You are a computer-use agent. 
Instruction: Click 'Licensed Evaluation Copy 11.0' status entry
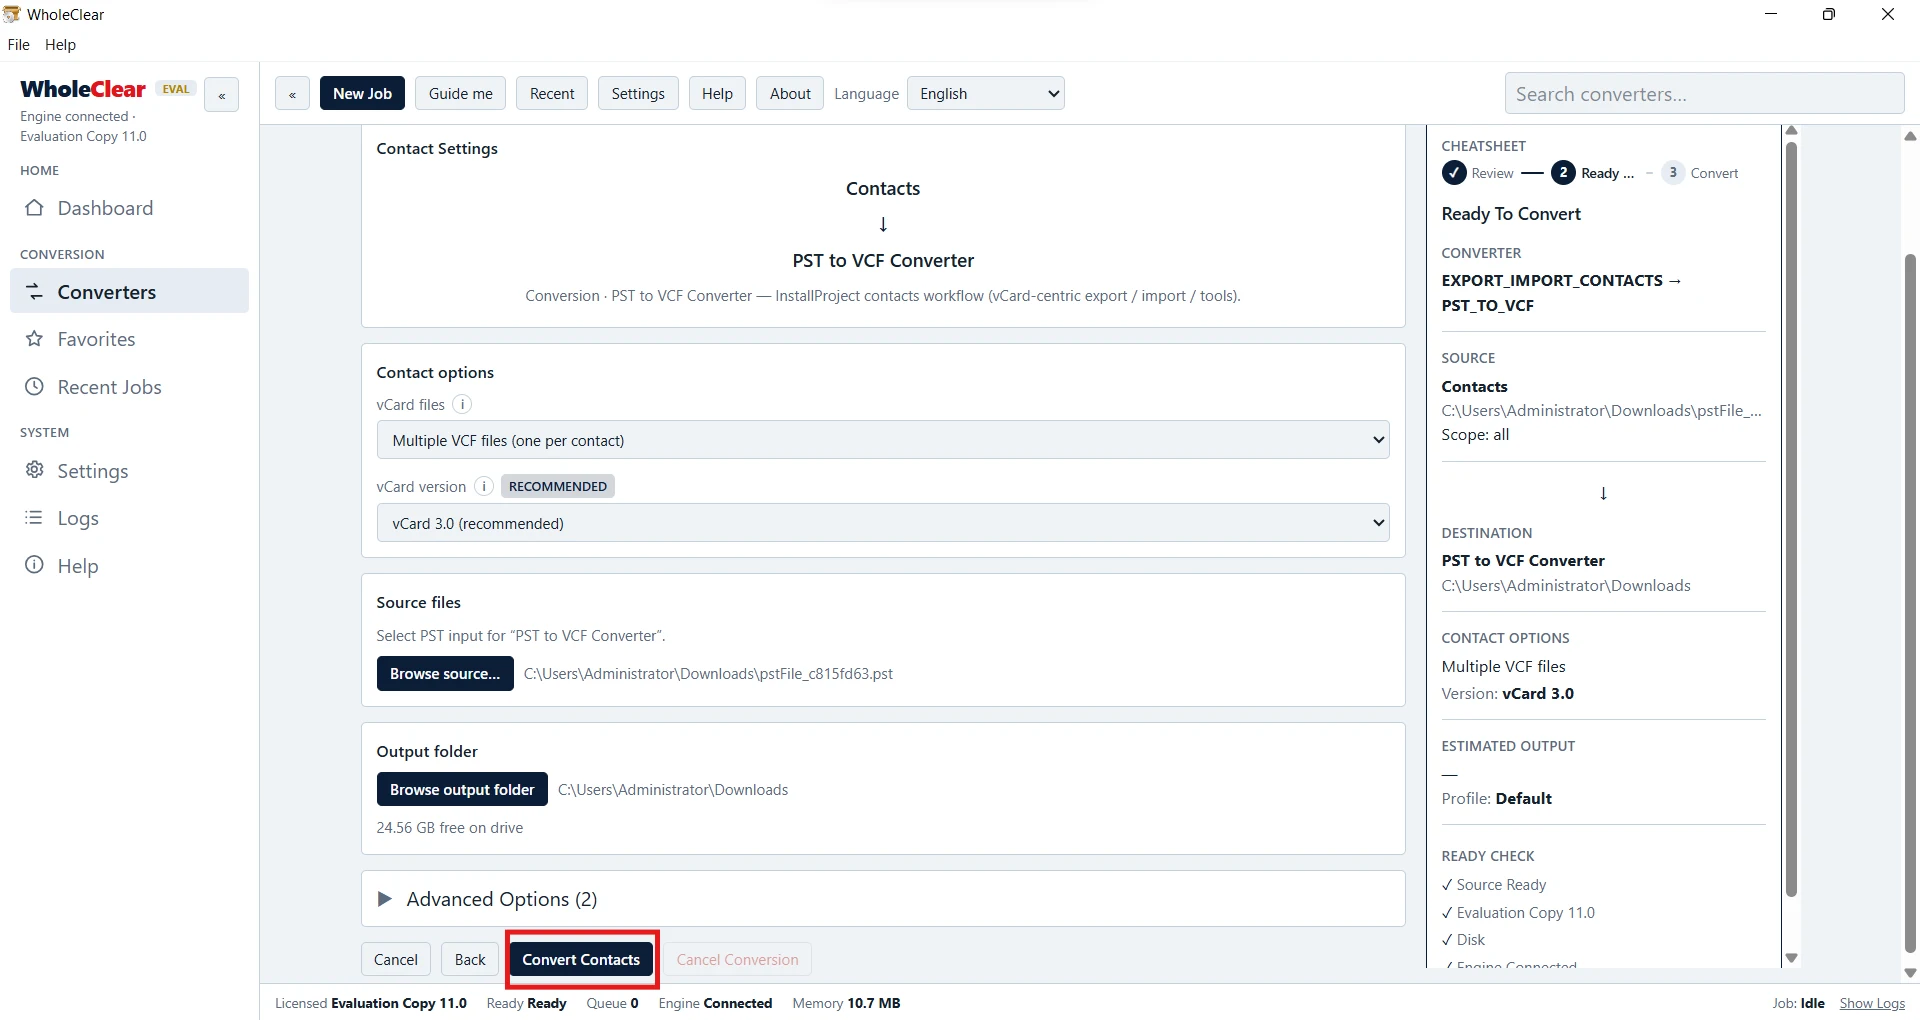[x=371, y=1003]
